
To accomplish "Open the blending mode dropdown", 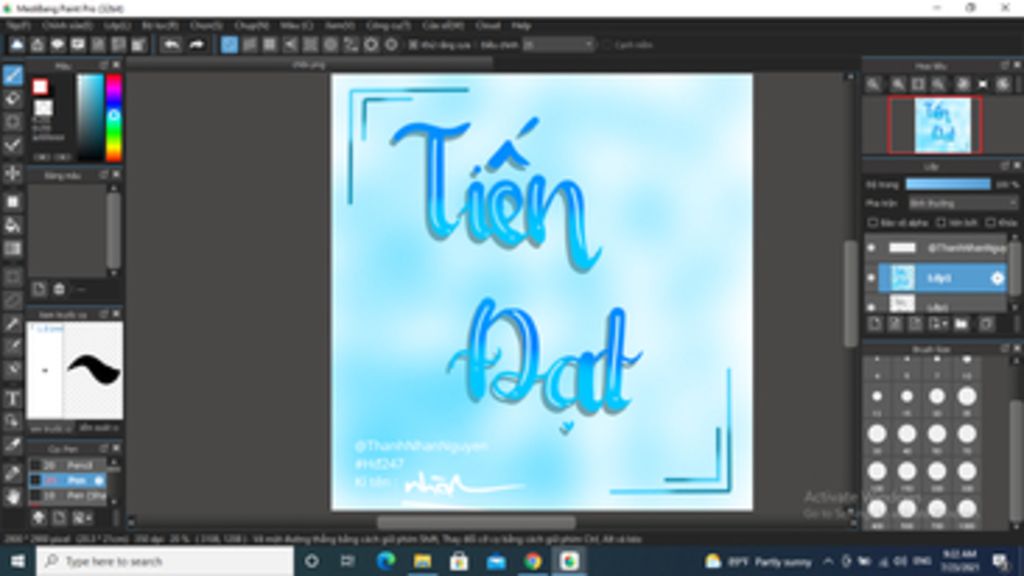I will coord(963,204).
